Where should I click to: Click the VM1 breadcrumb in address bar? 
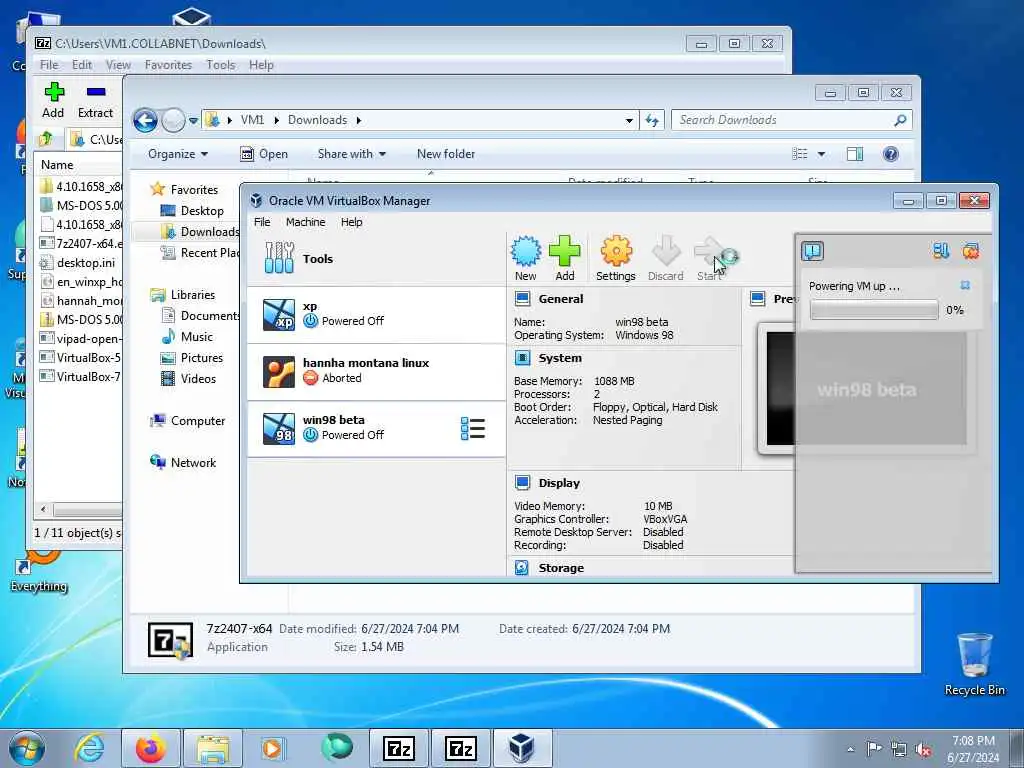point(252,120)
